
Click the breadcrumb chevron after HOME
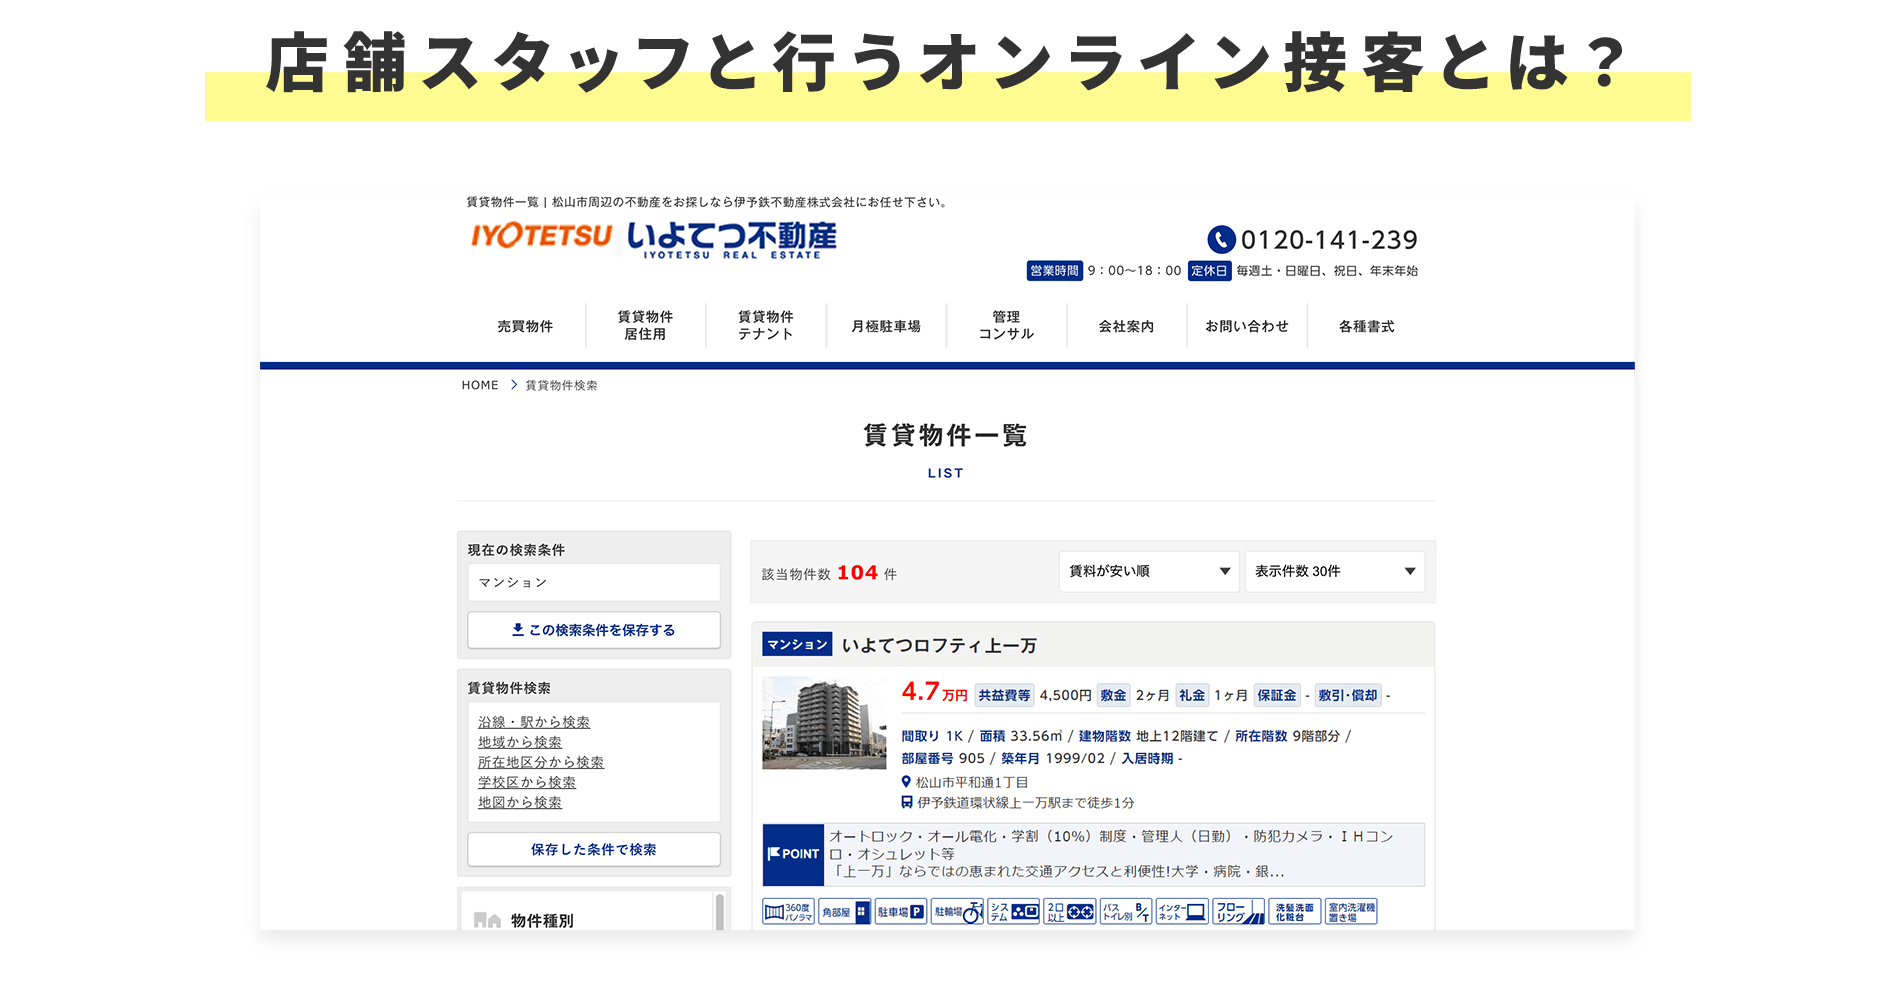coord(514,385)
